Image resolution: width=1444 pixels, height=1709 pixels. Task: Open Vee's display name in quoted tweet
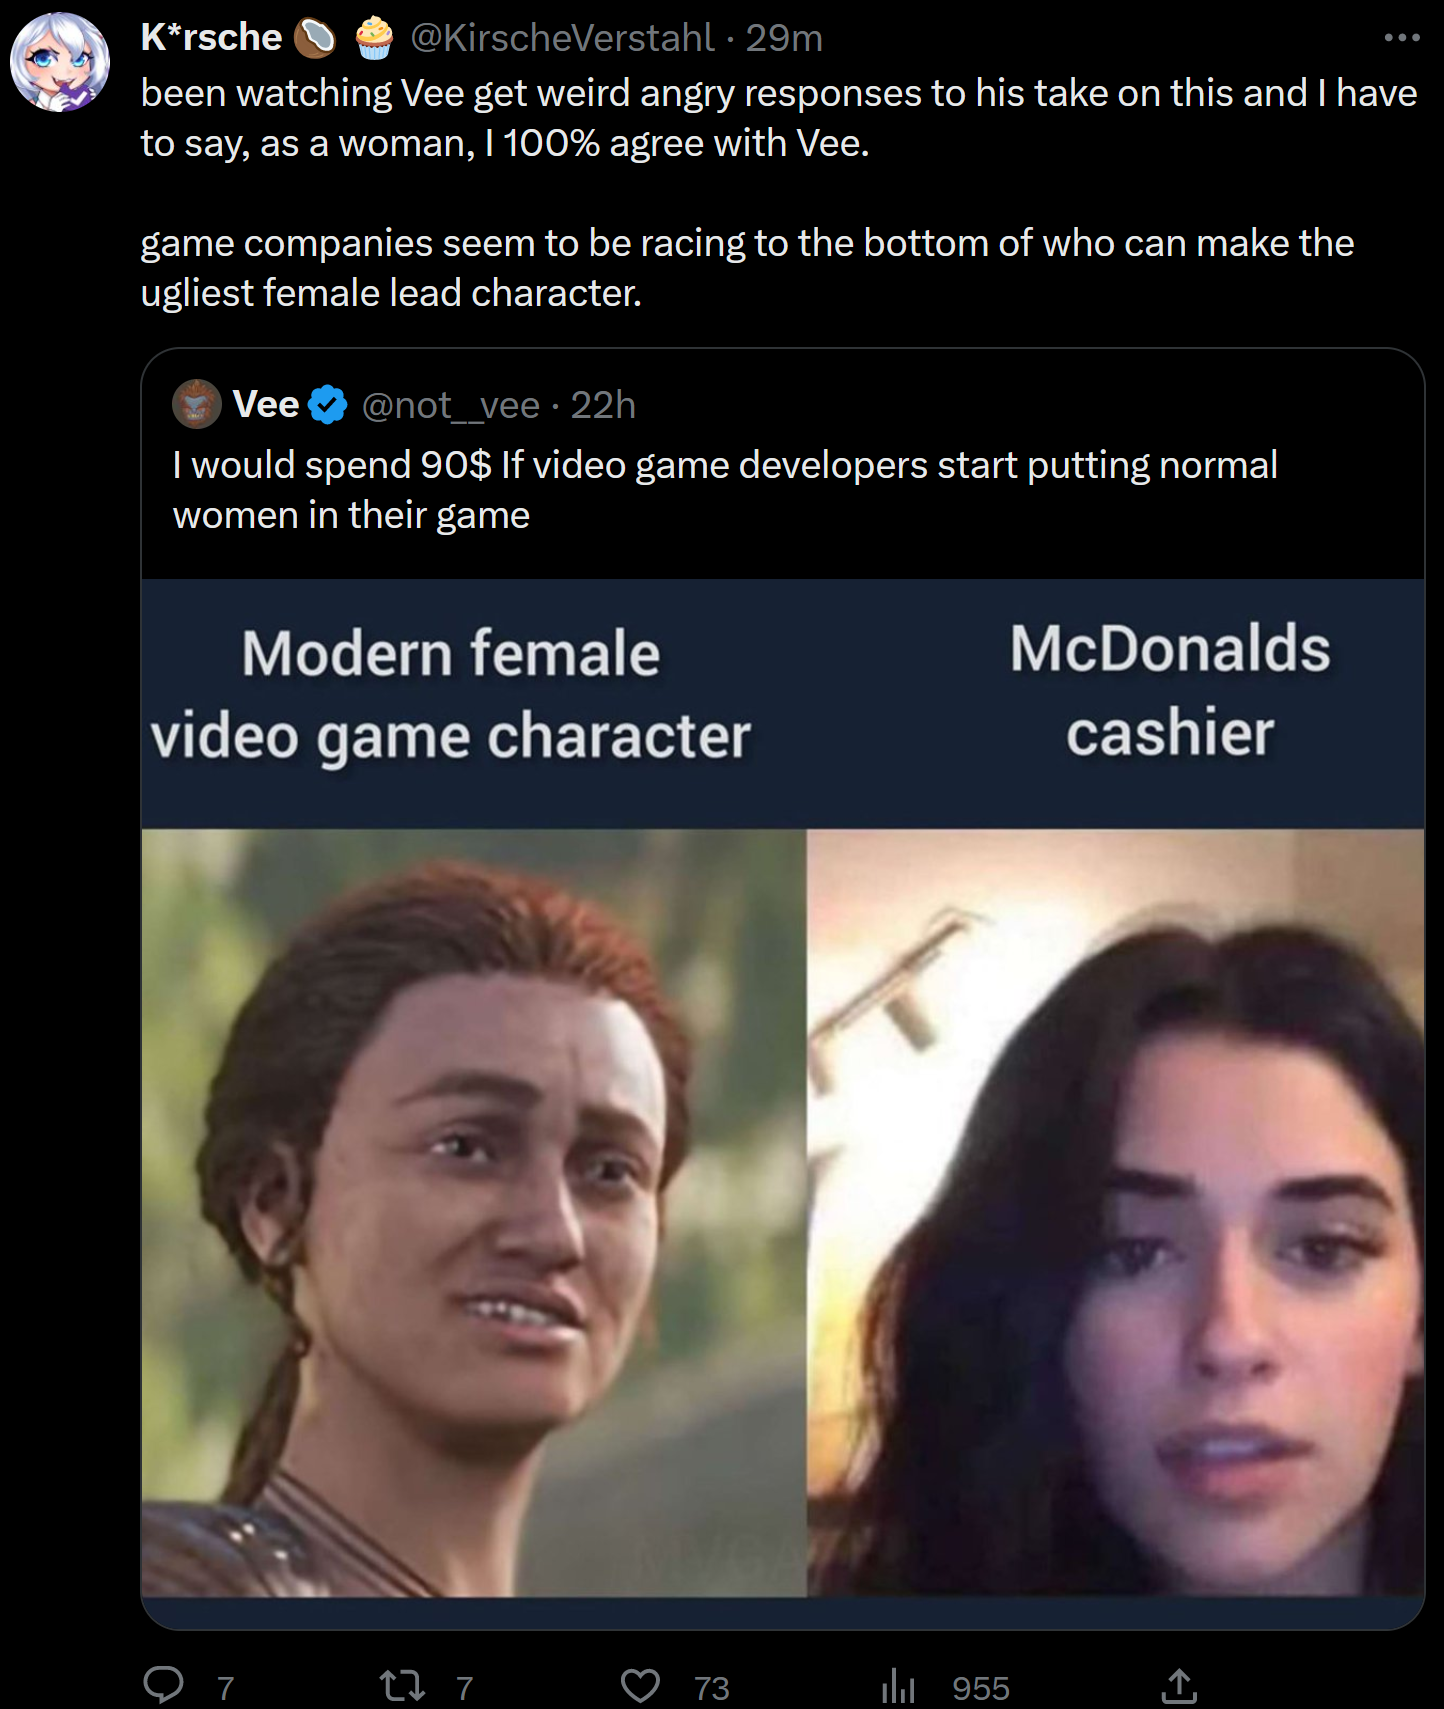265,404
